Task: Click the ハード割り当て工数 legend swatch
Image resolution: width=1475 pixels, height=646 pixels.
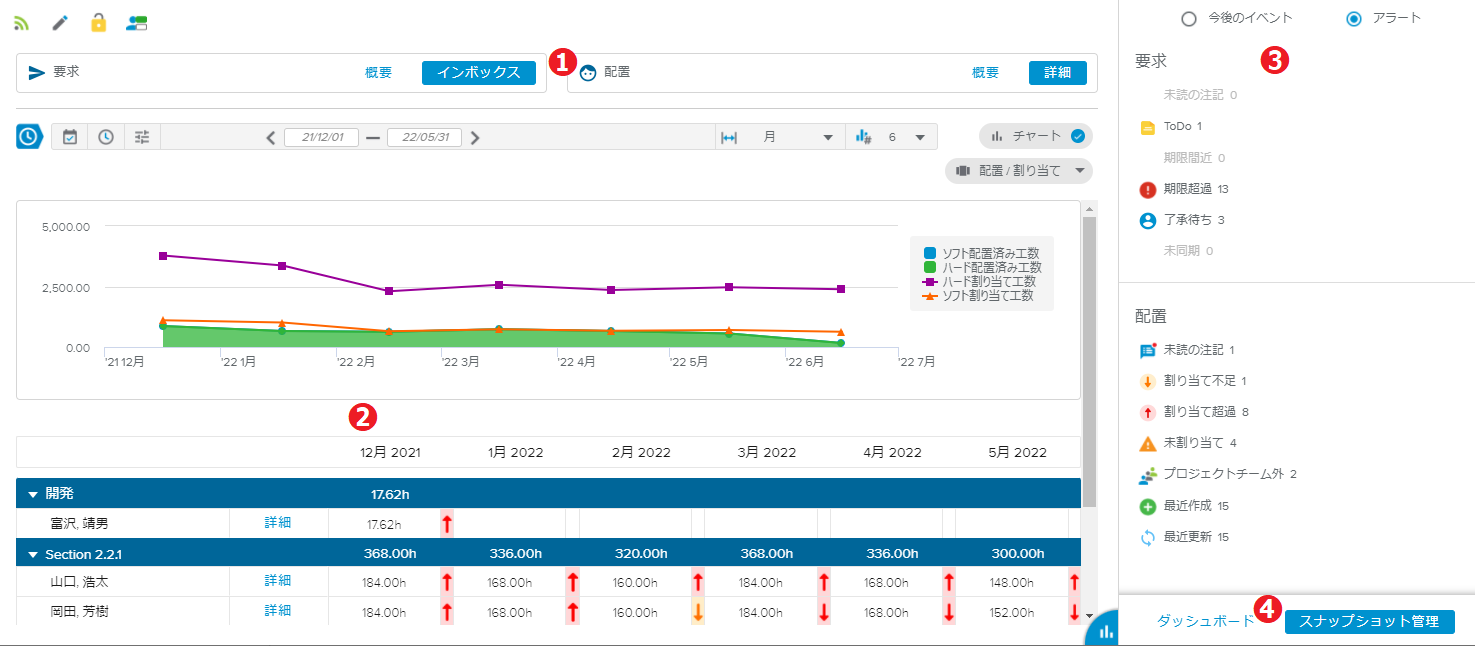Action: point(930,282)
